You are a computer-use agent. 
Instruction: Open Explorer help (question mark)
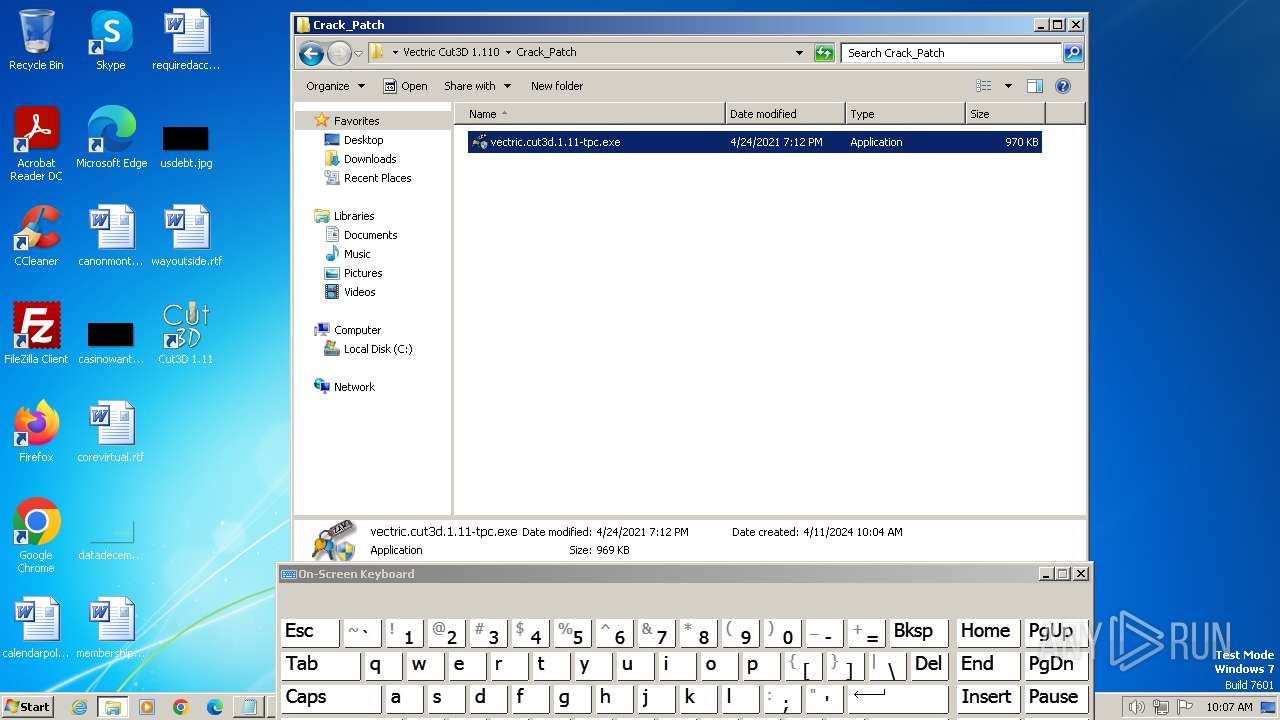point(1063,86)
